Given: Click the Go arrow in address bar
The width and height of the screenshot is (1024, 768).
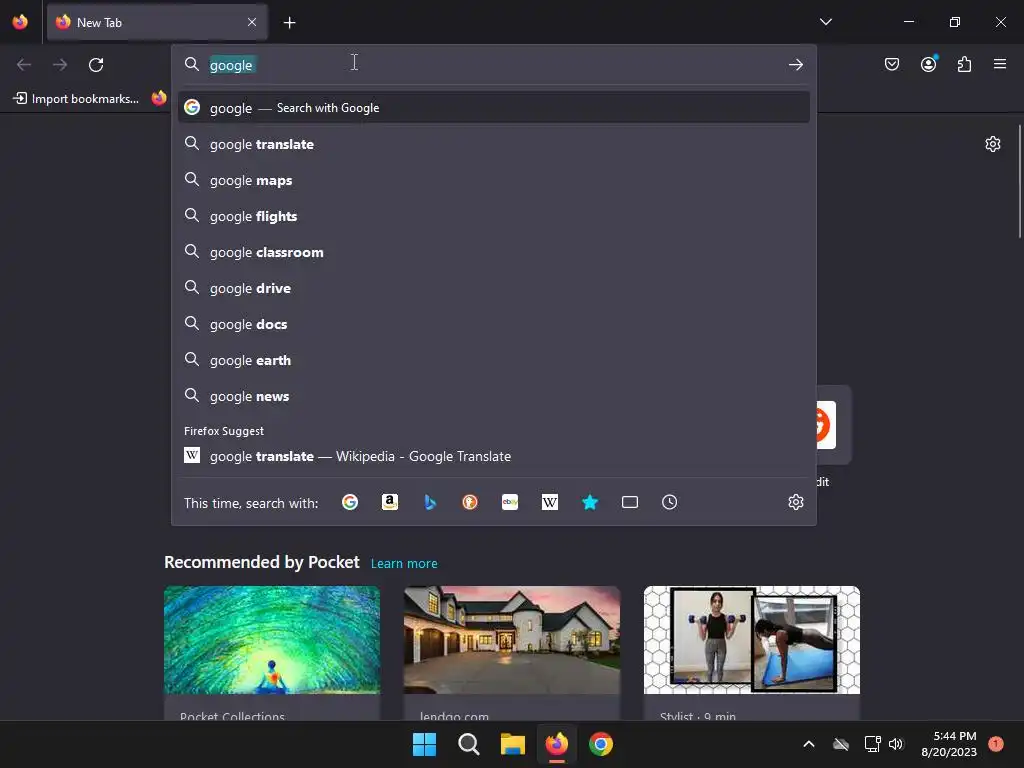Looking at the screenshot, I should (795, 65).
